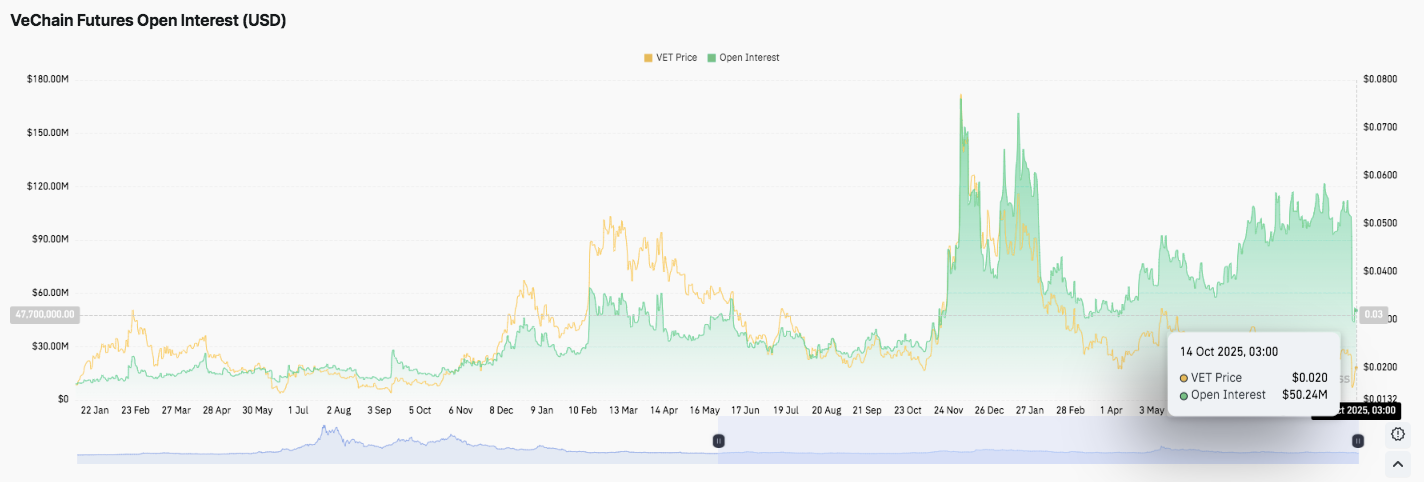Click the octagon alert icon beside the chart
Viewport: 1424px width, 482px height.
[1398, 434]
